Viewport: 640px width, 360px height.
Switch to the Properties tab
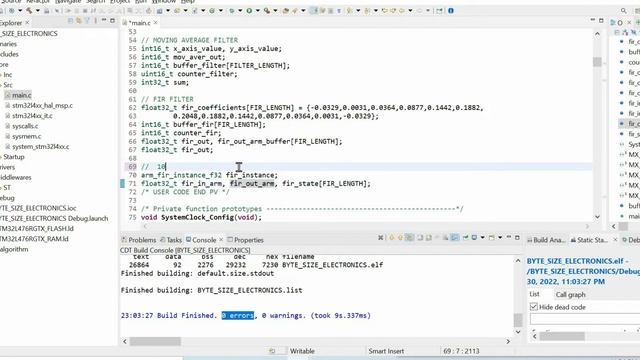[245, 240]
